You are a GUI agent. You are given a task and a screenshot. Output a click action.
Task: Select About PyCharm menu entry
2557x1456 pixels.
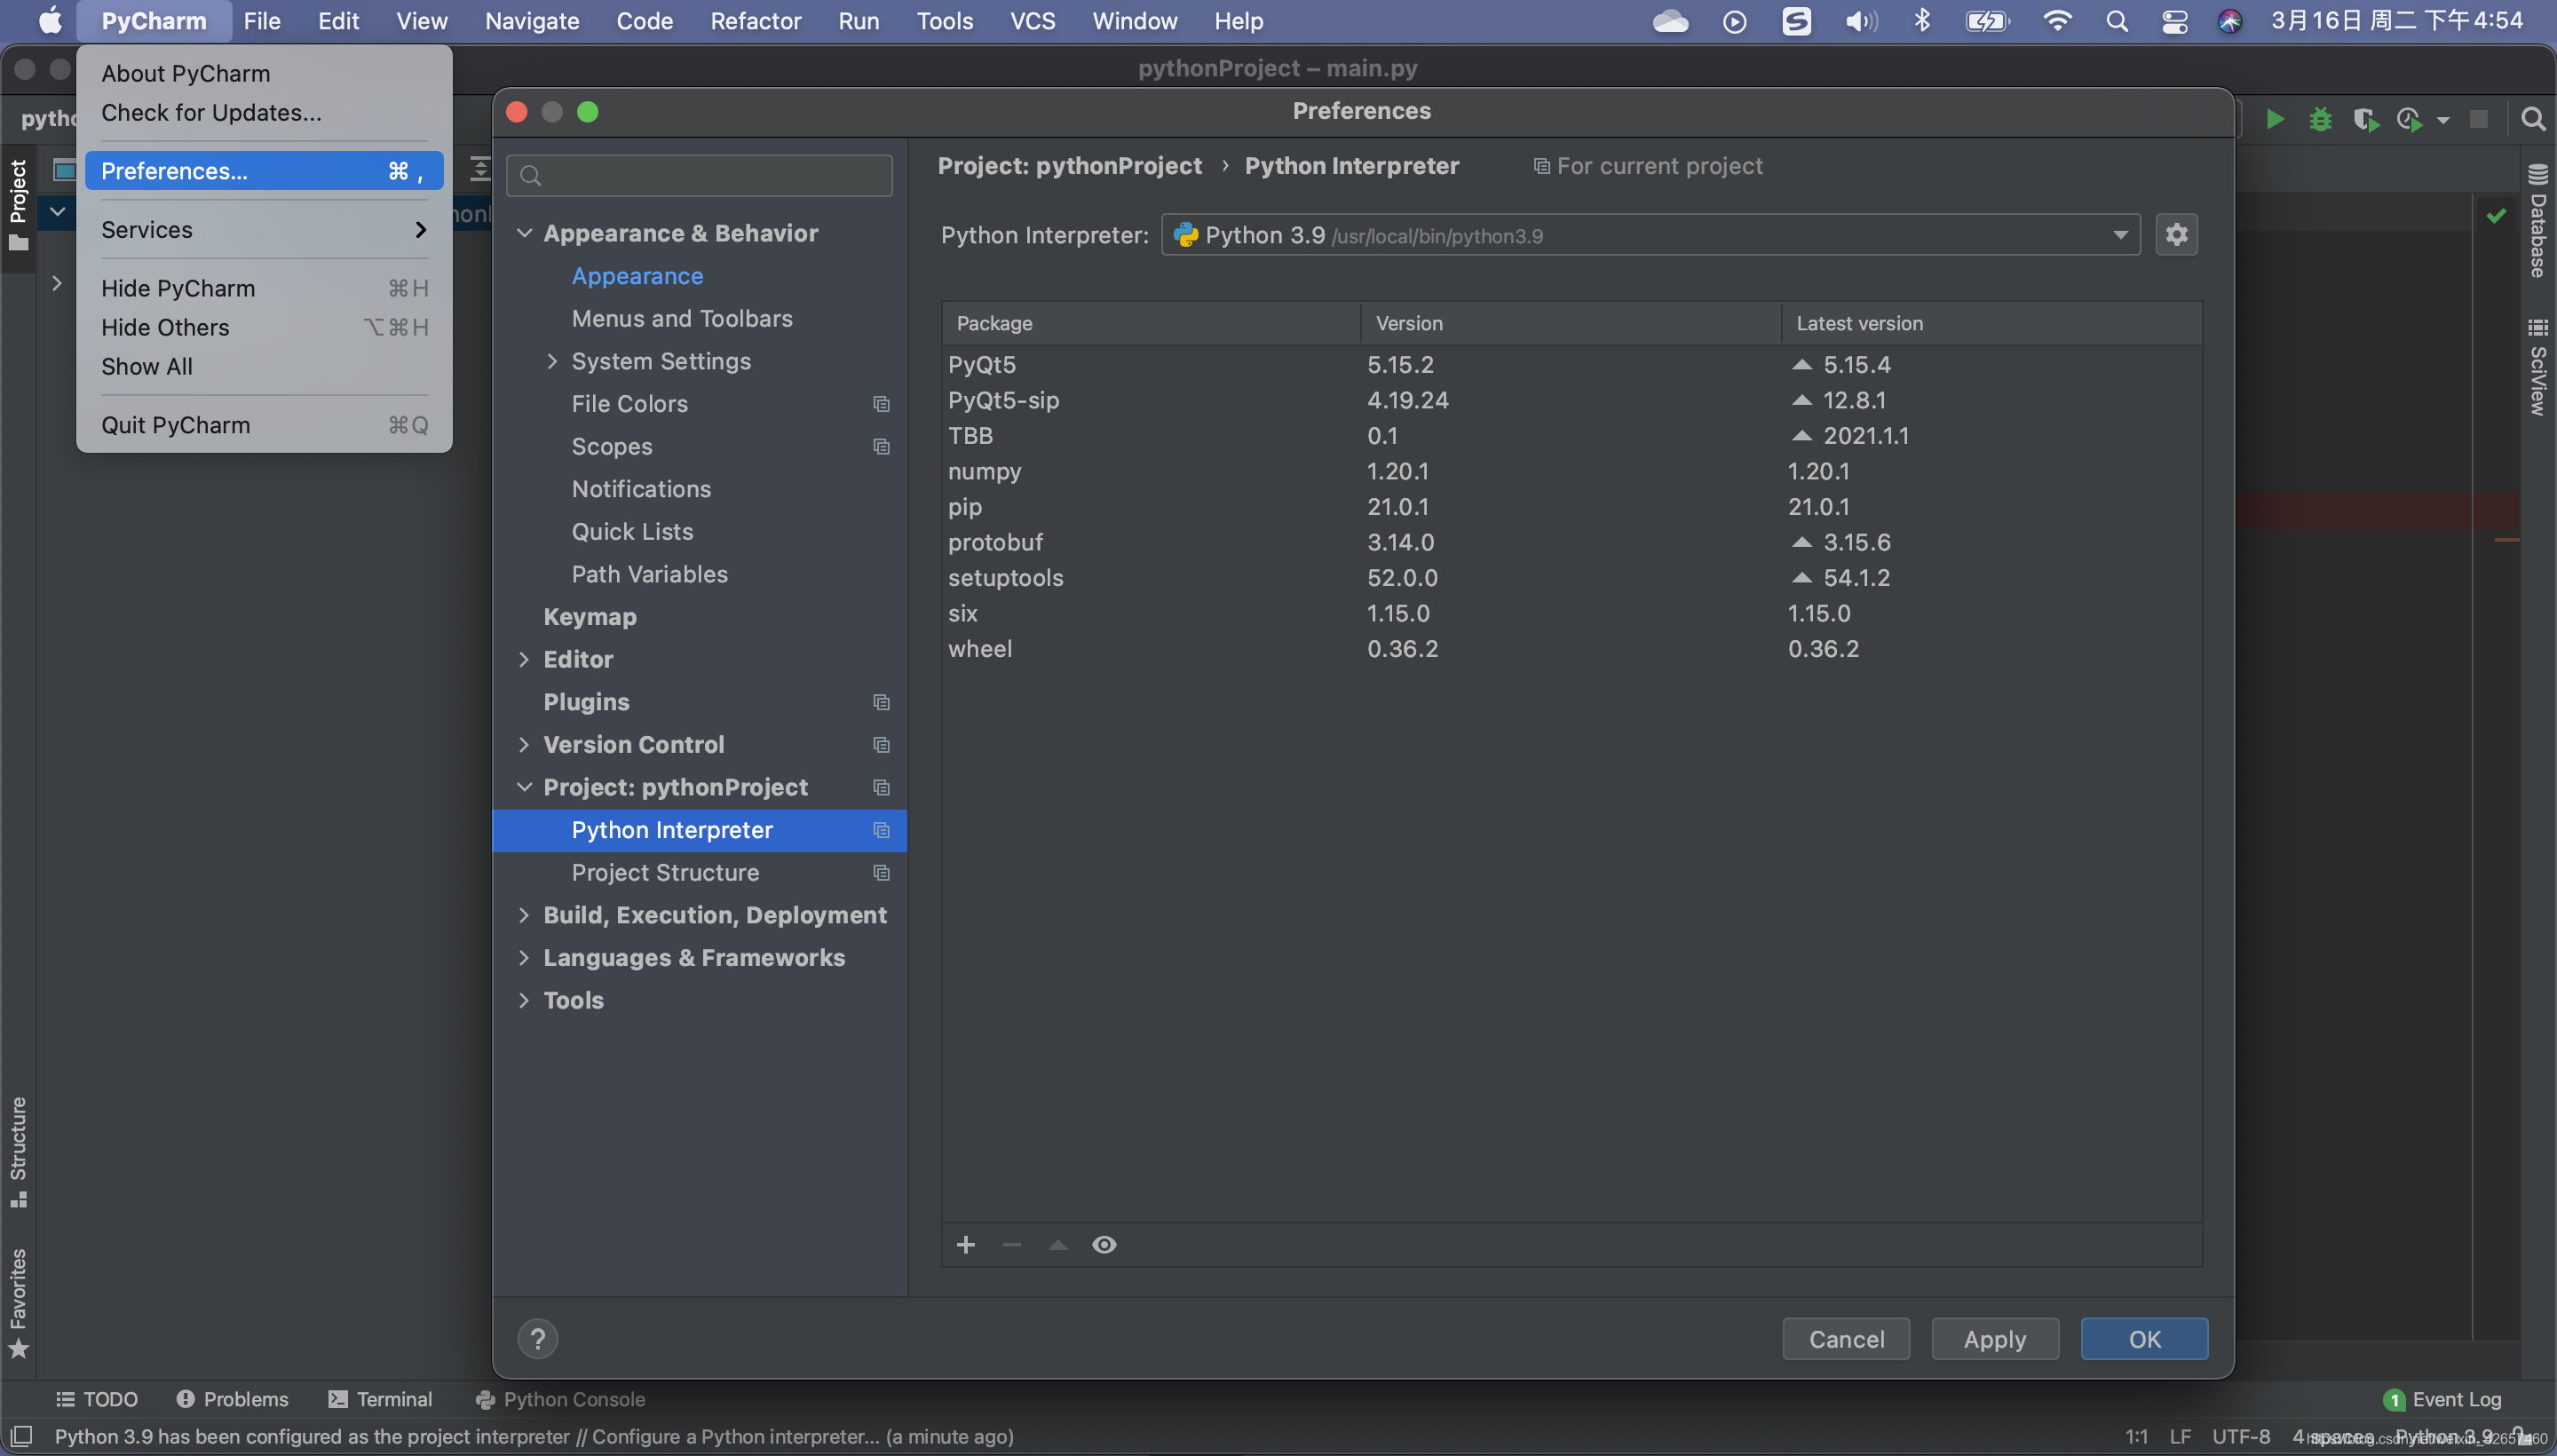click(x=185, y=72)
